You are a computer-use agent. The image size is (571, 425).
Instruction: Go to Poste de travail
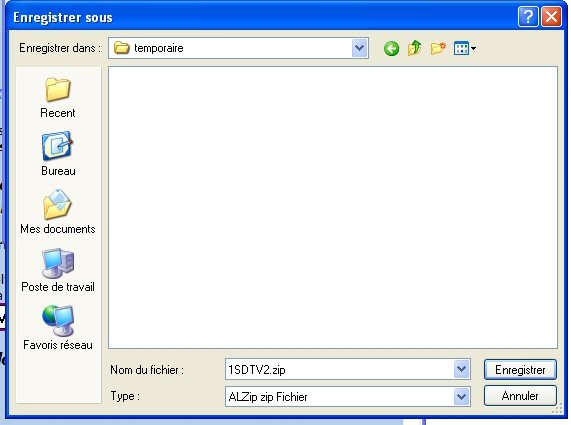58,270
